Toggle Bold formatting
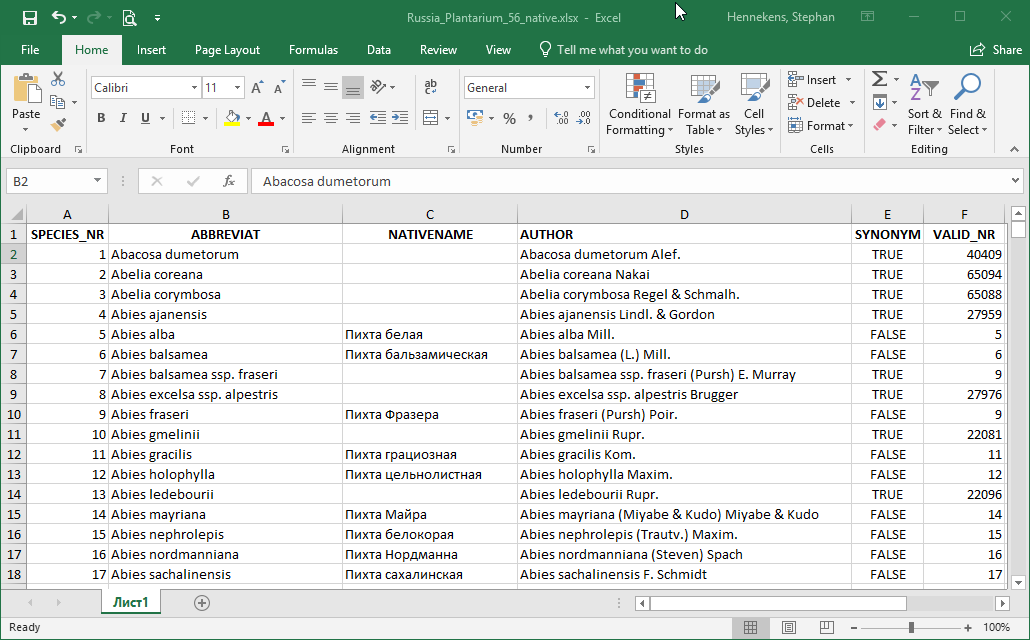The height and width of the screenshot is (640, 1030). (x=101, y=118)
